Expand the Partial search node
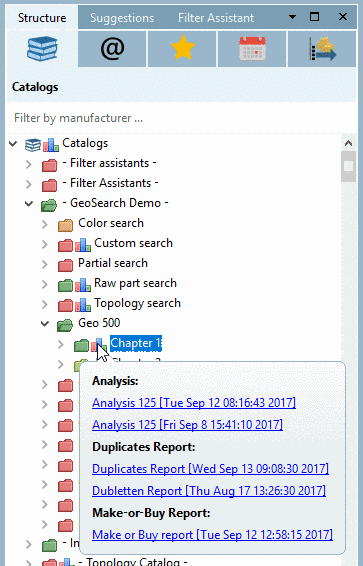This screenshot has height=566, width=363. pos(45,265)
